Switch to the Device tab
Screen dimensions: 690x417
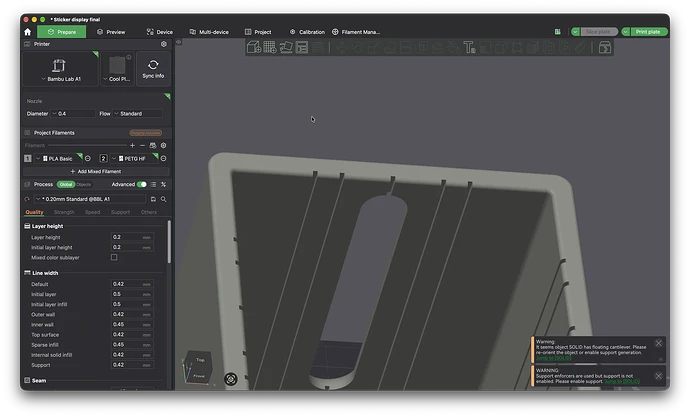(x=159, y=32)
